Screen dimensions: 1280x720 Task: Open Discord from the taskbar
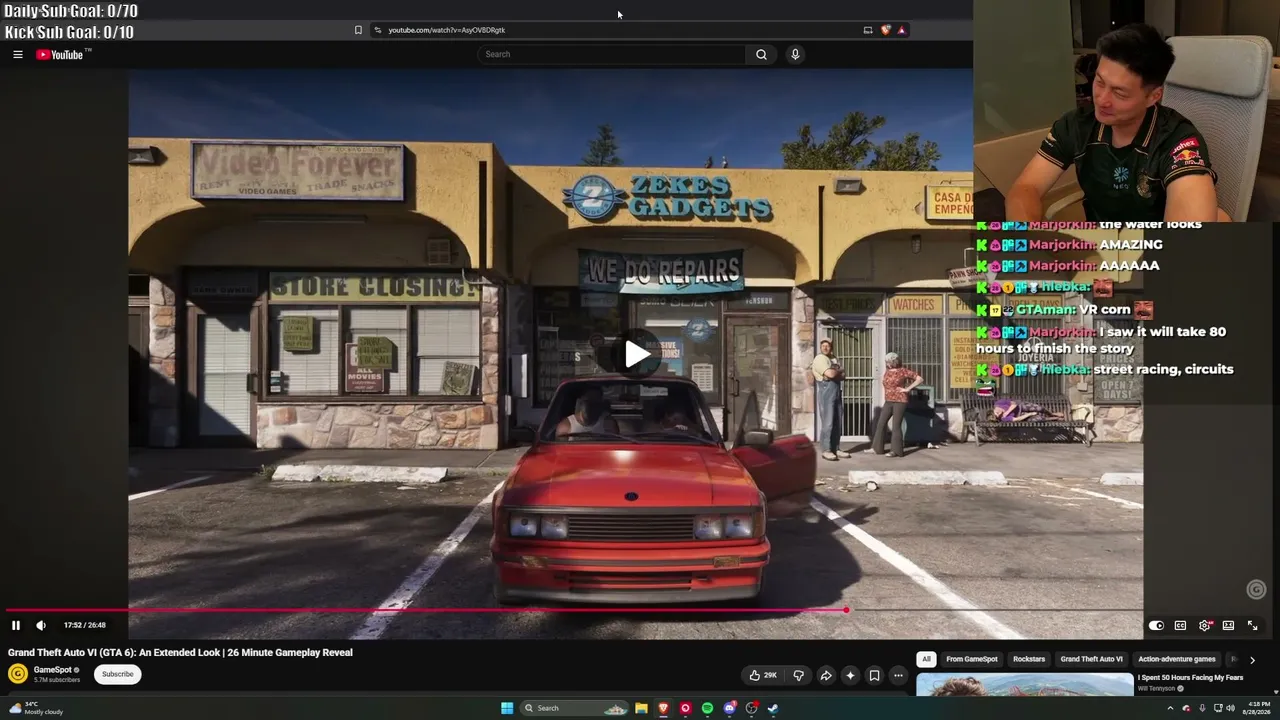[x=729, y=708]
